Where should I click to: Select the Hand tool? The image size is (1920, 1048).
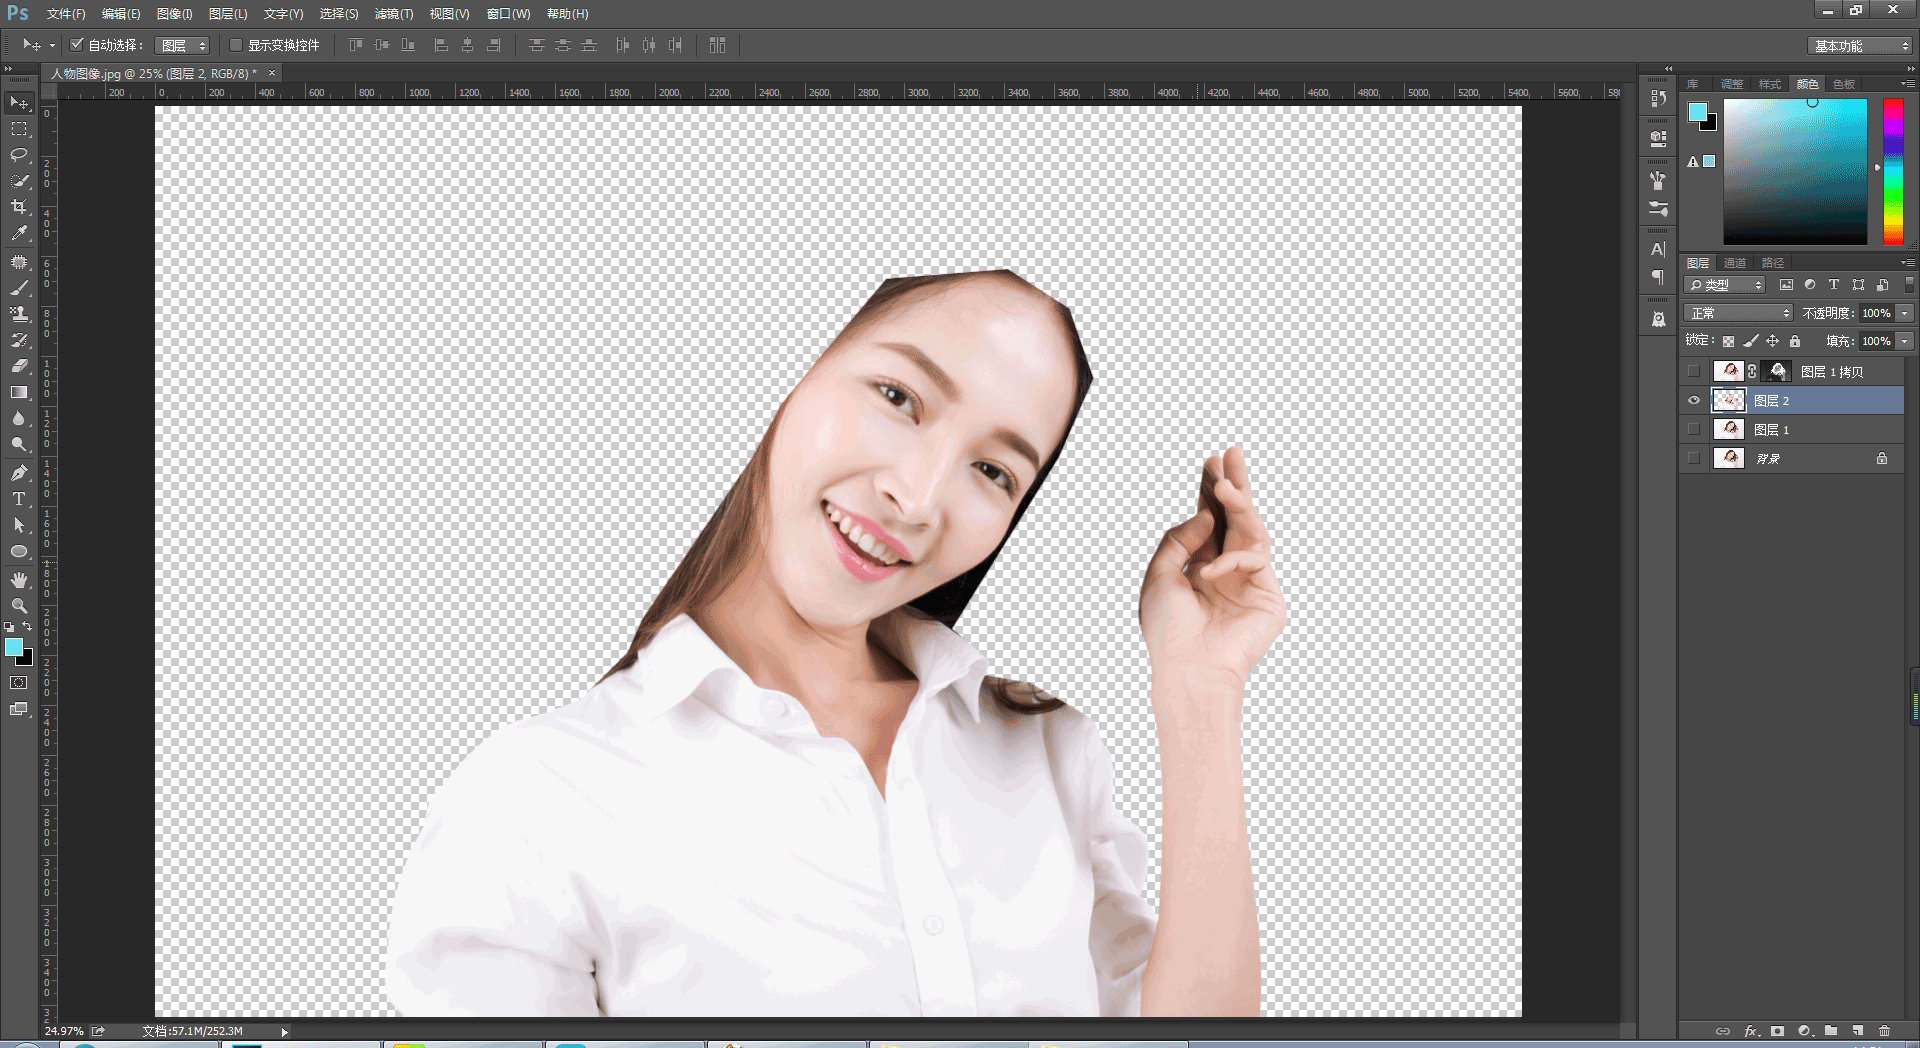pyautogui.click(x=19, y=580)
